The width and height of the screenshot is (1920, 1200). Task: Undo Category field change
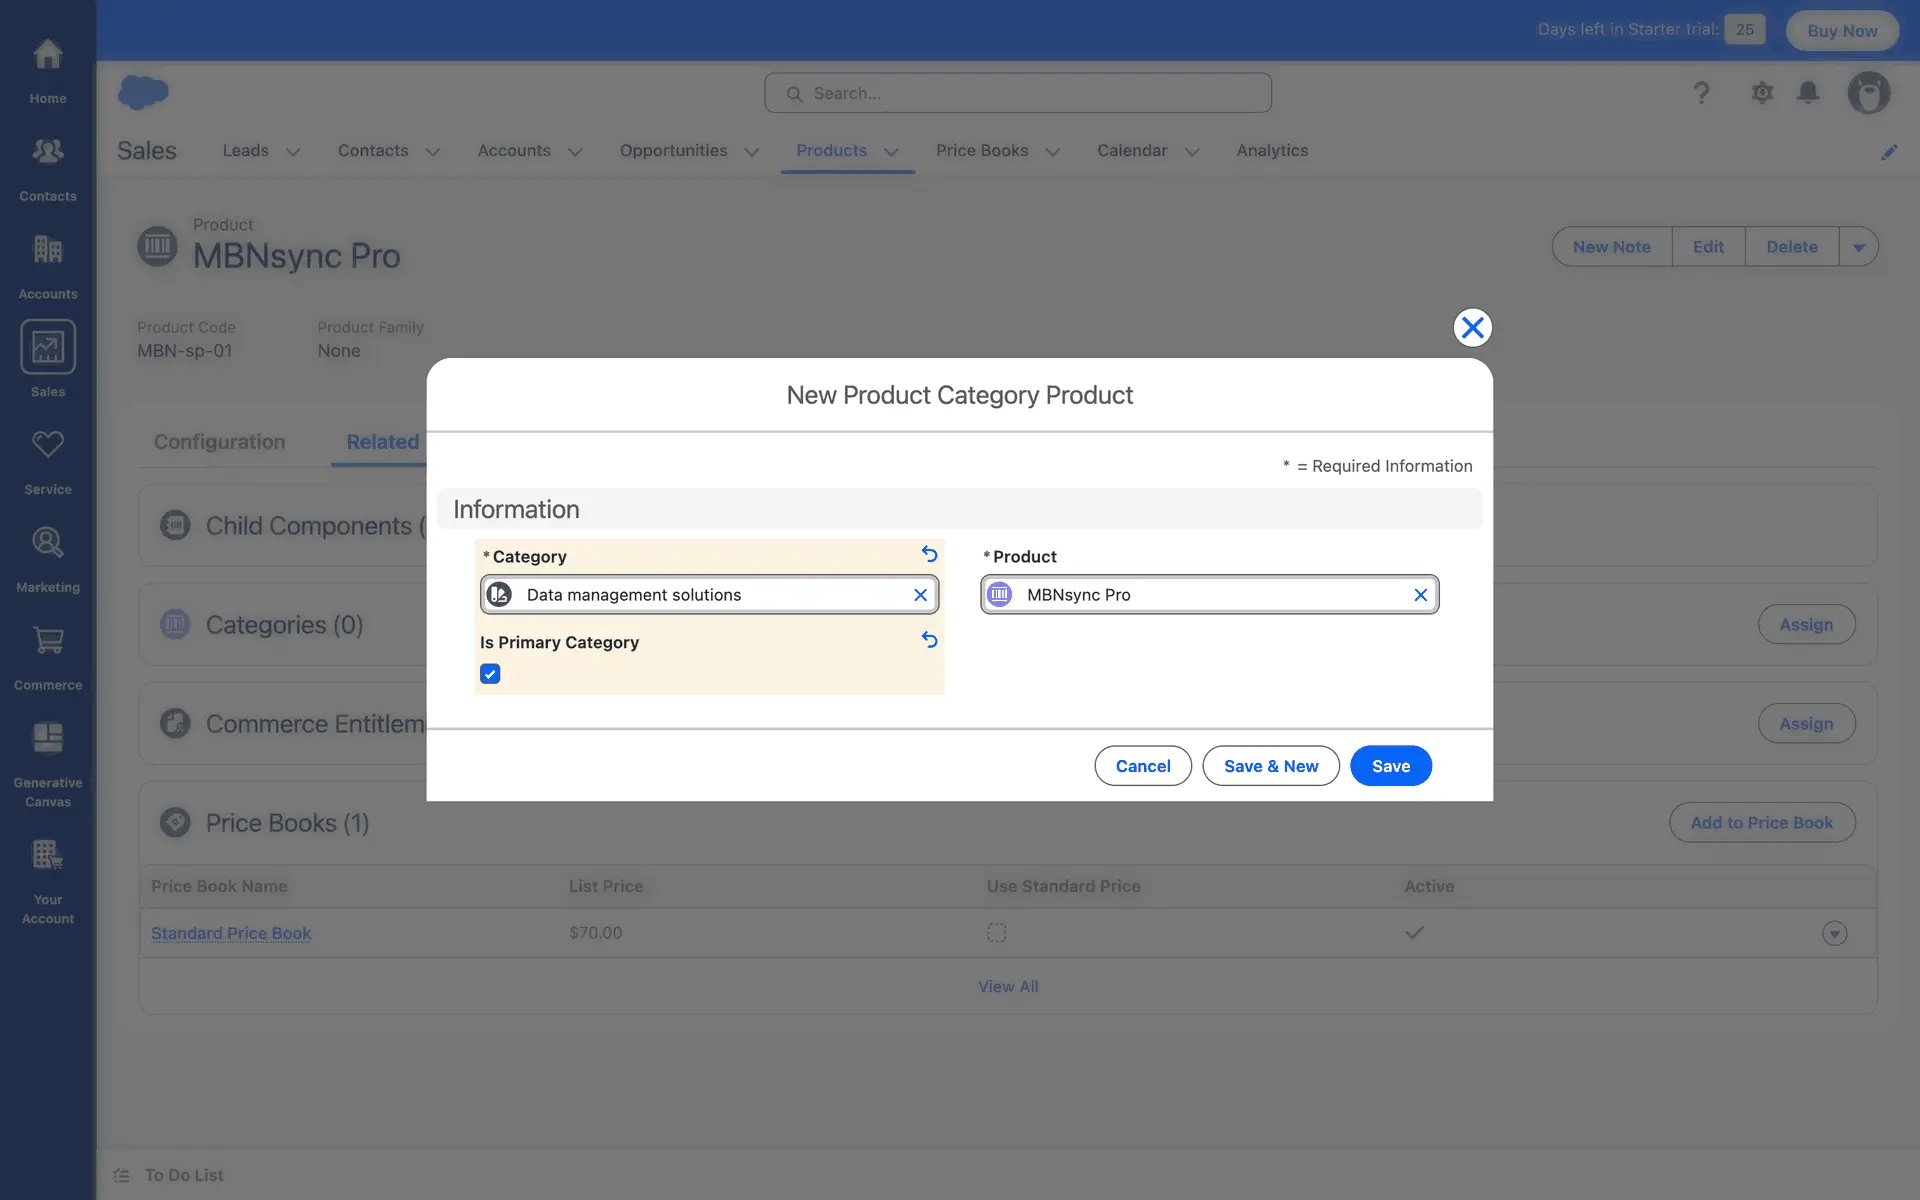tap(929, 554)
